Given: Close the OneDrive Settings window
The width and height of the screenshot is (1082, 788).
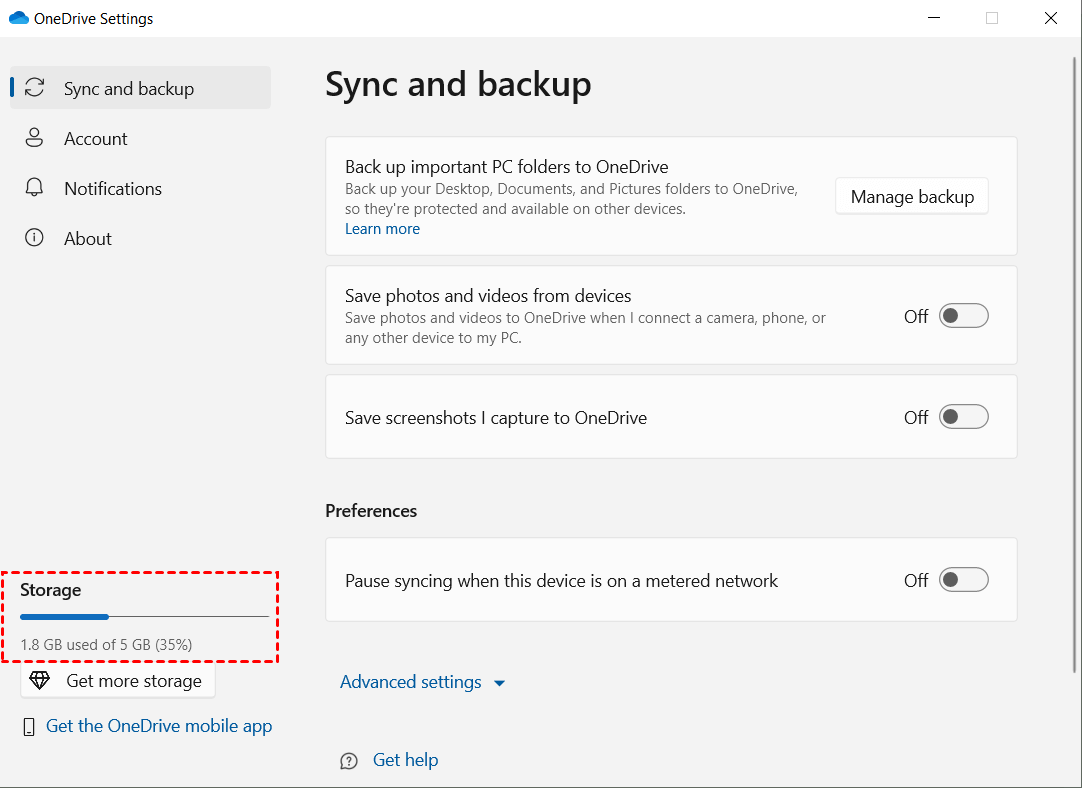Looking at the screenshot, I should click(x=1050, y=18).
